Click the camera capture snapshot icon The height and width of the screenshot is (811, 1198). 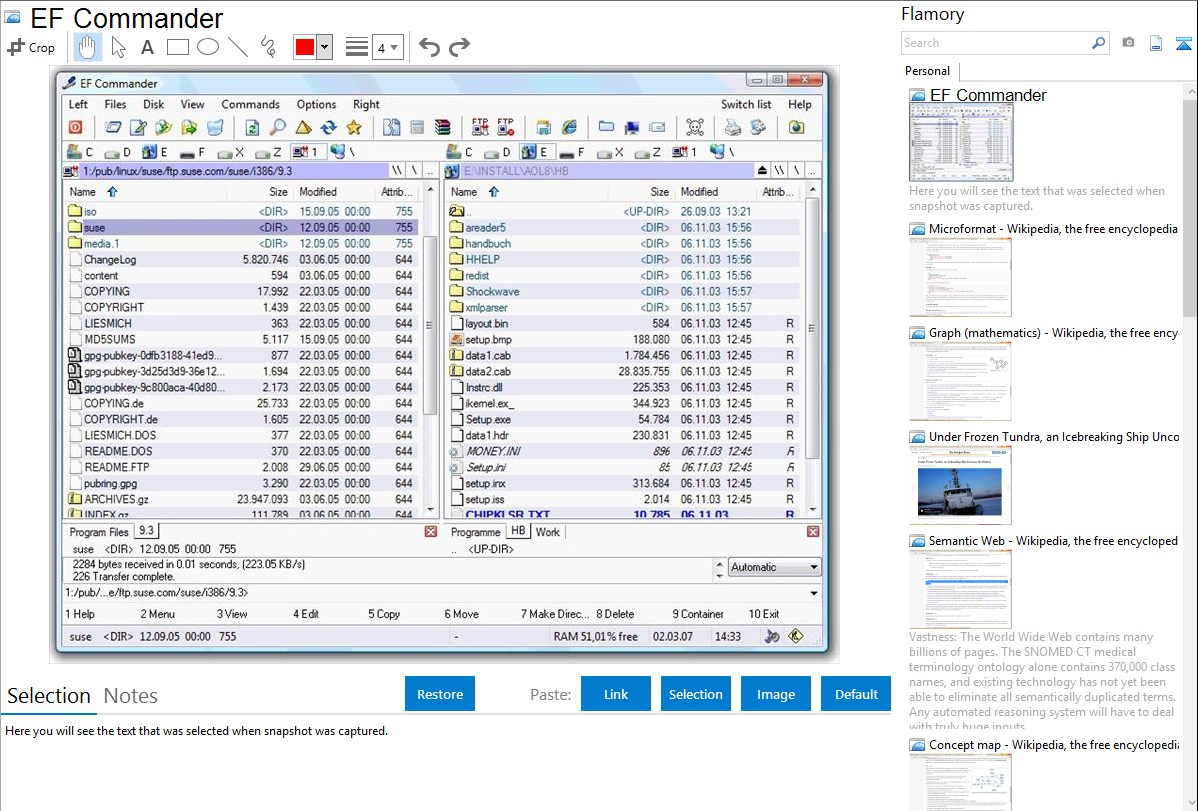(x=1128, y=43)
